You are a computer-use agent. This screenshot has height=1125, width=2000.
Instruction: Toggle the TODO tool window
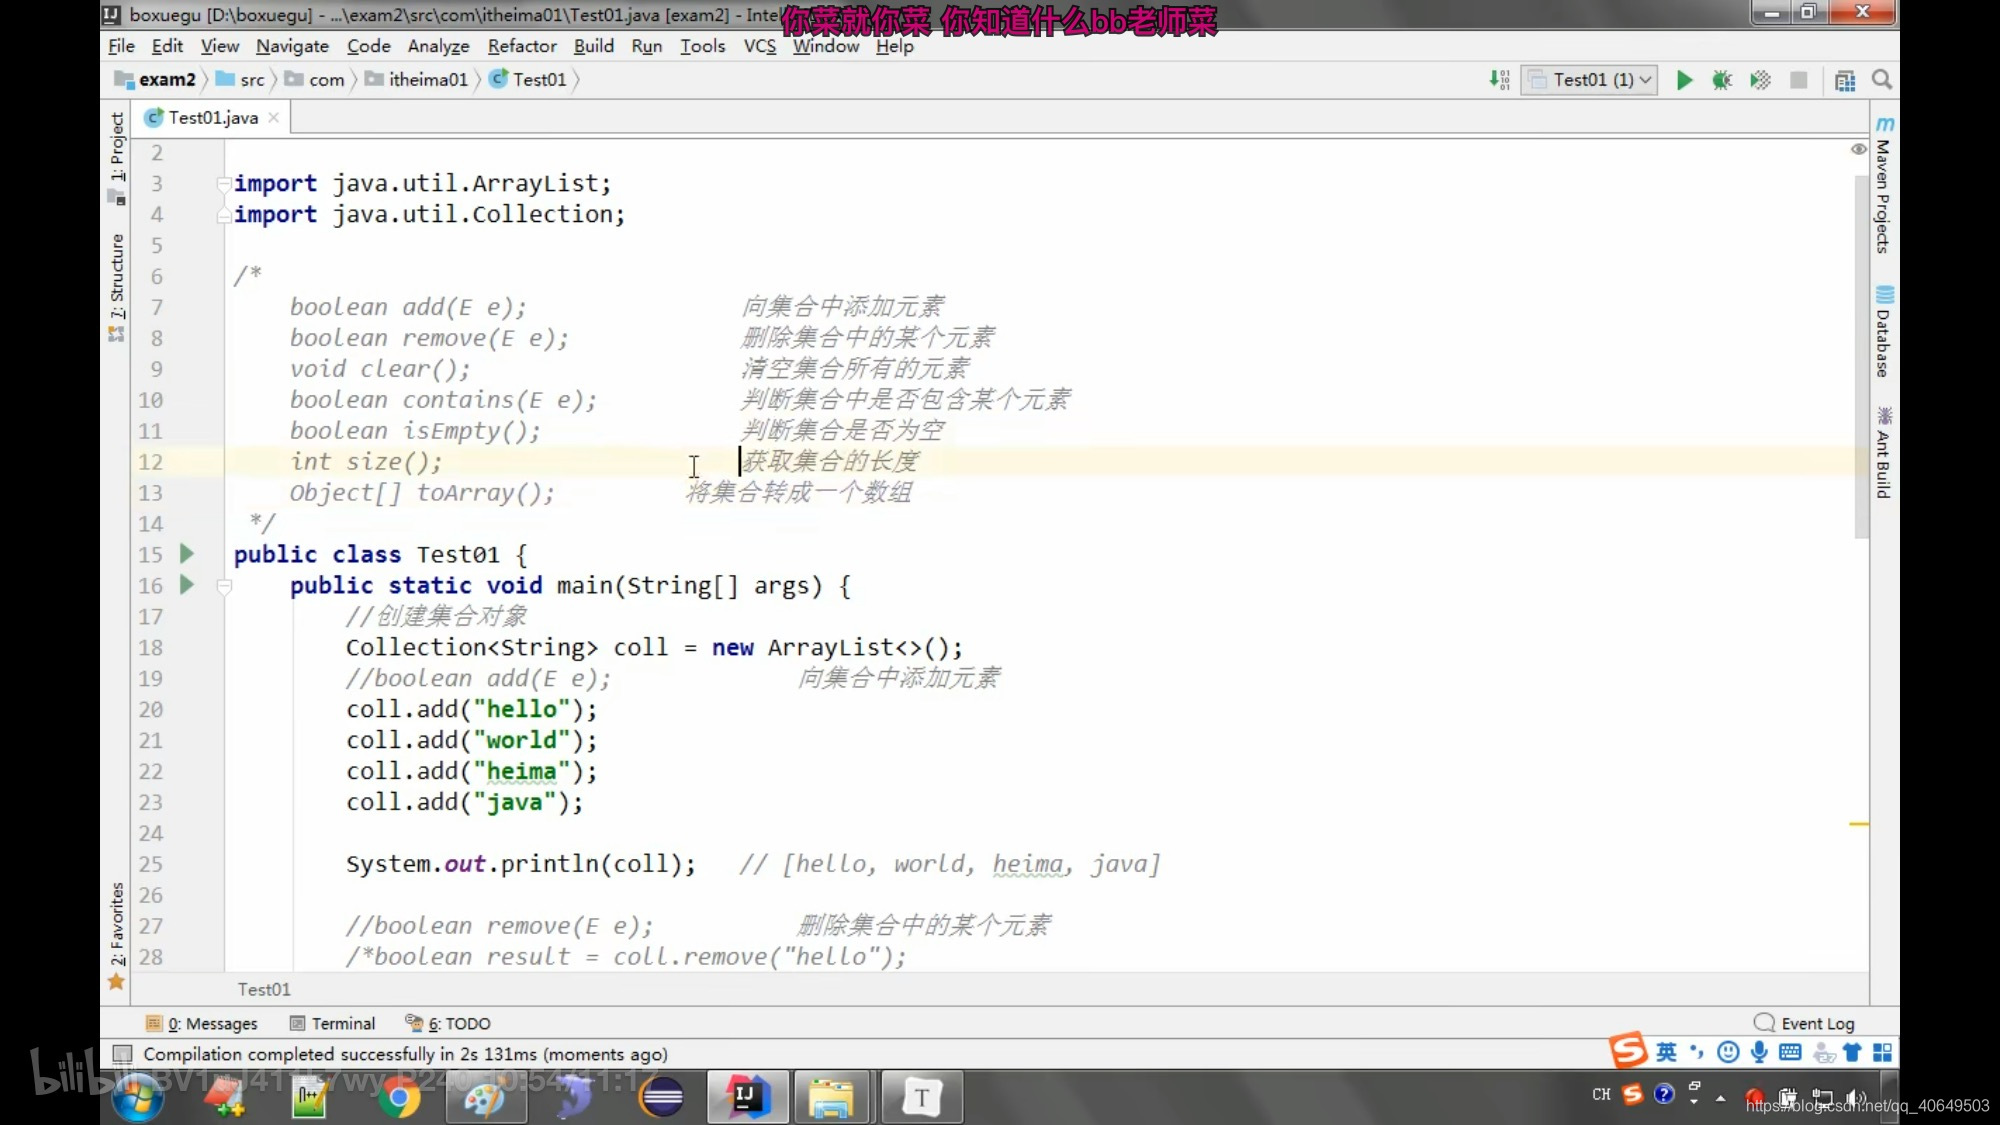[x=447, y=1023]
